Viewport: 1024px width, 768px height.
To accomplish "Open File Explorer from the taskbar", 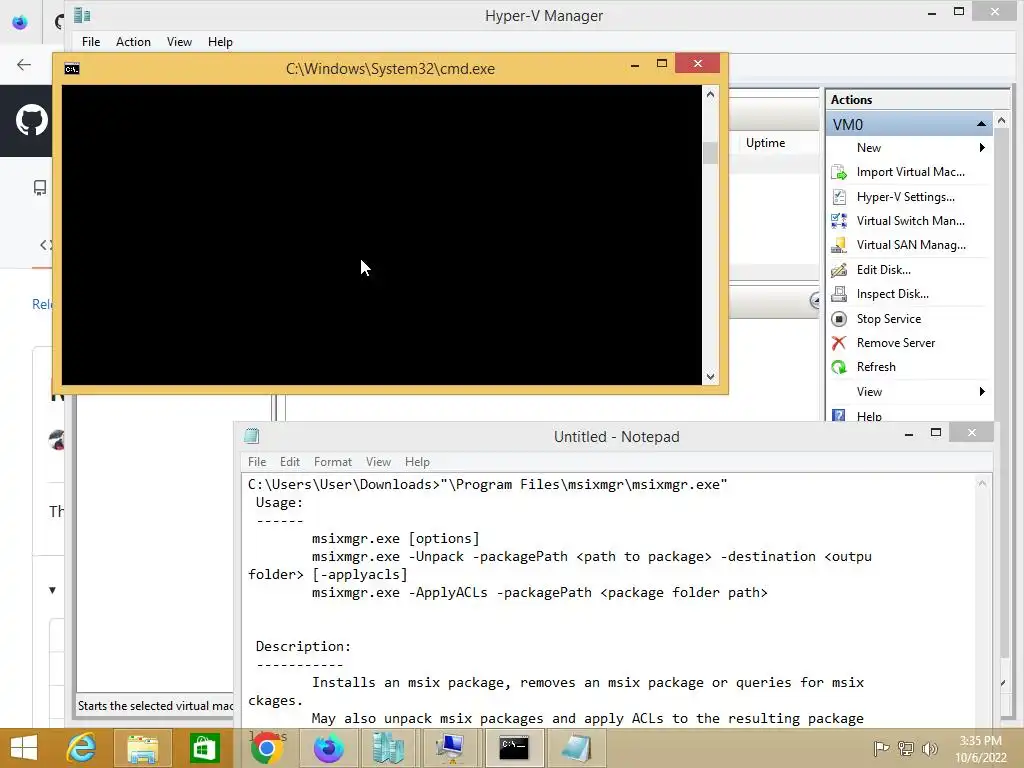I will click(142, 748).
